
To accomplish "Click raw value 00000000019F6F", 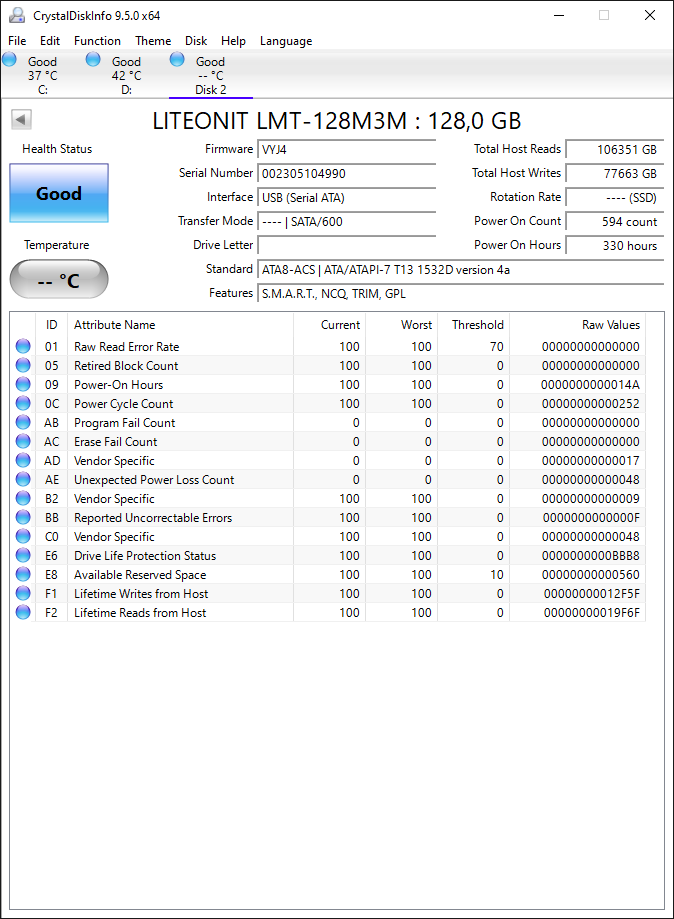I will (x=591, y=612).
